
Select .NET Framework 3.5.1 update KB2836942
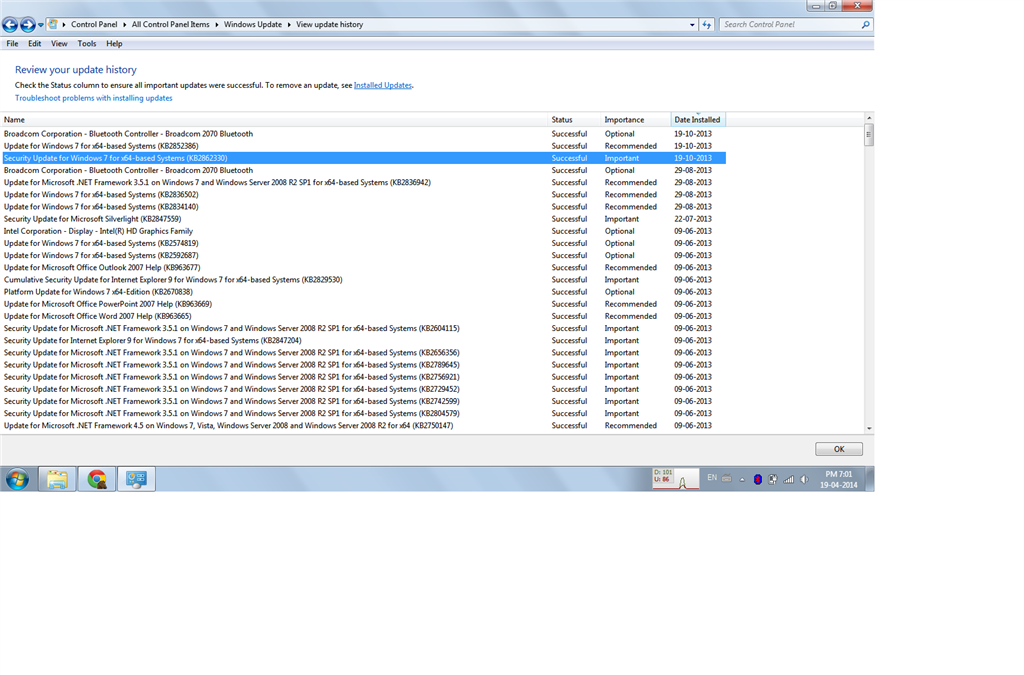point(364,183)
